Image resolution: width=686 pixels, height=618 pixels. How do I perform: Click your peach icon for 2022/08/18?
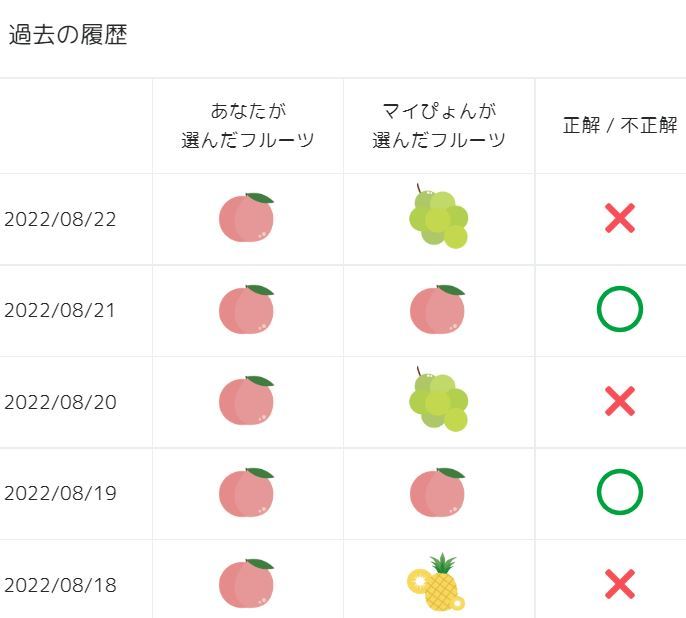(246, 584)
